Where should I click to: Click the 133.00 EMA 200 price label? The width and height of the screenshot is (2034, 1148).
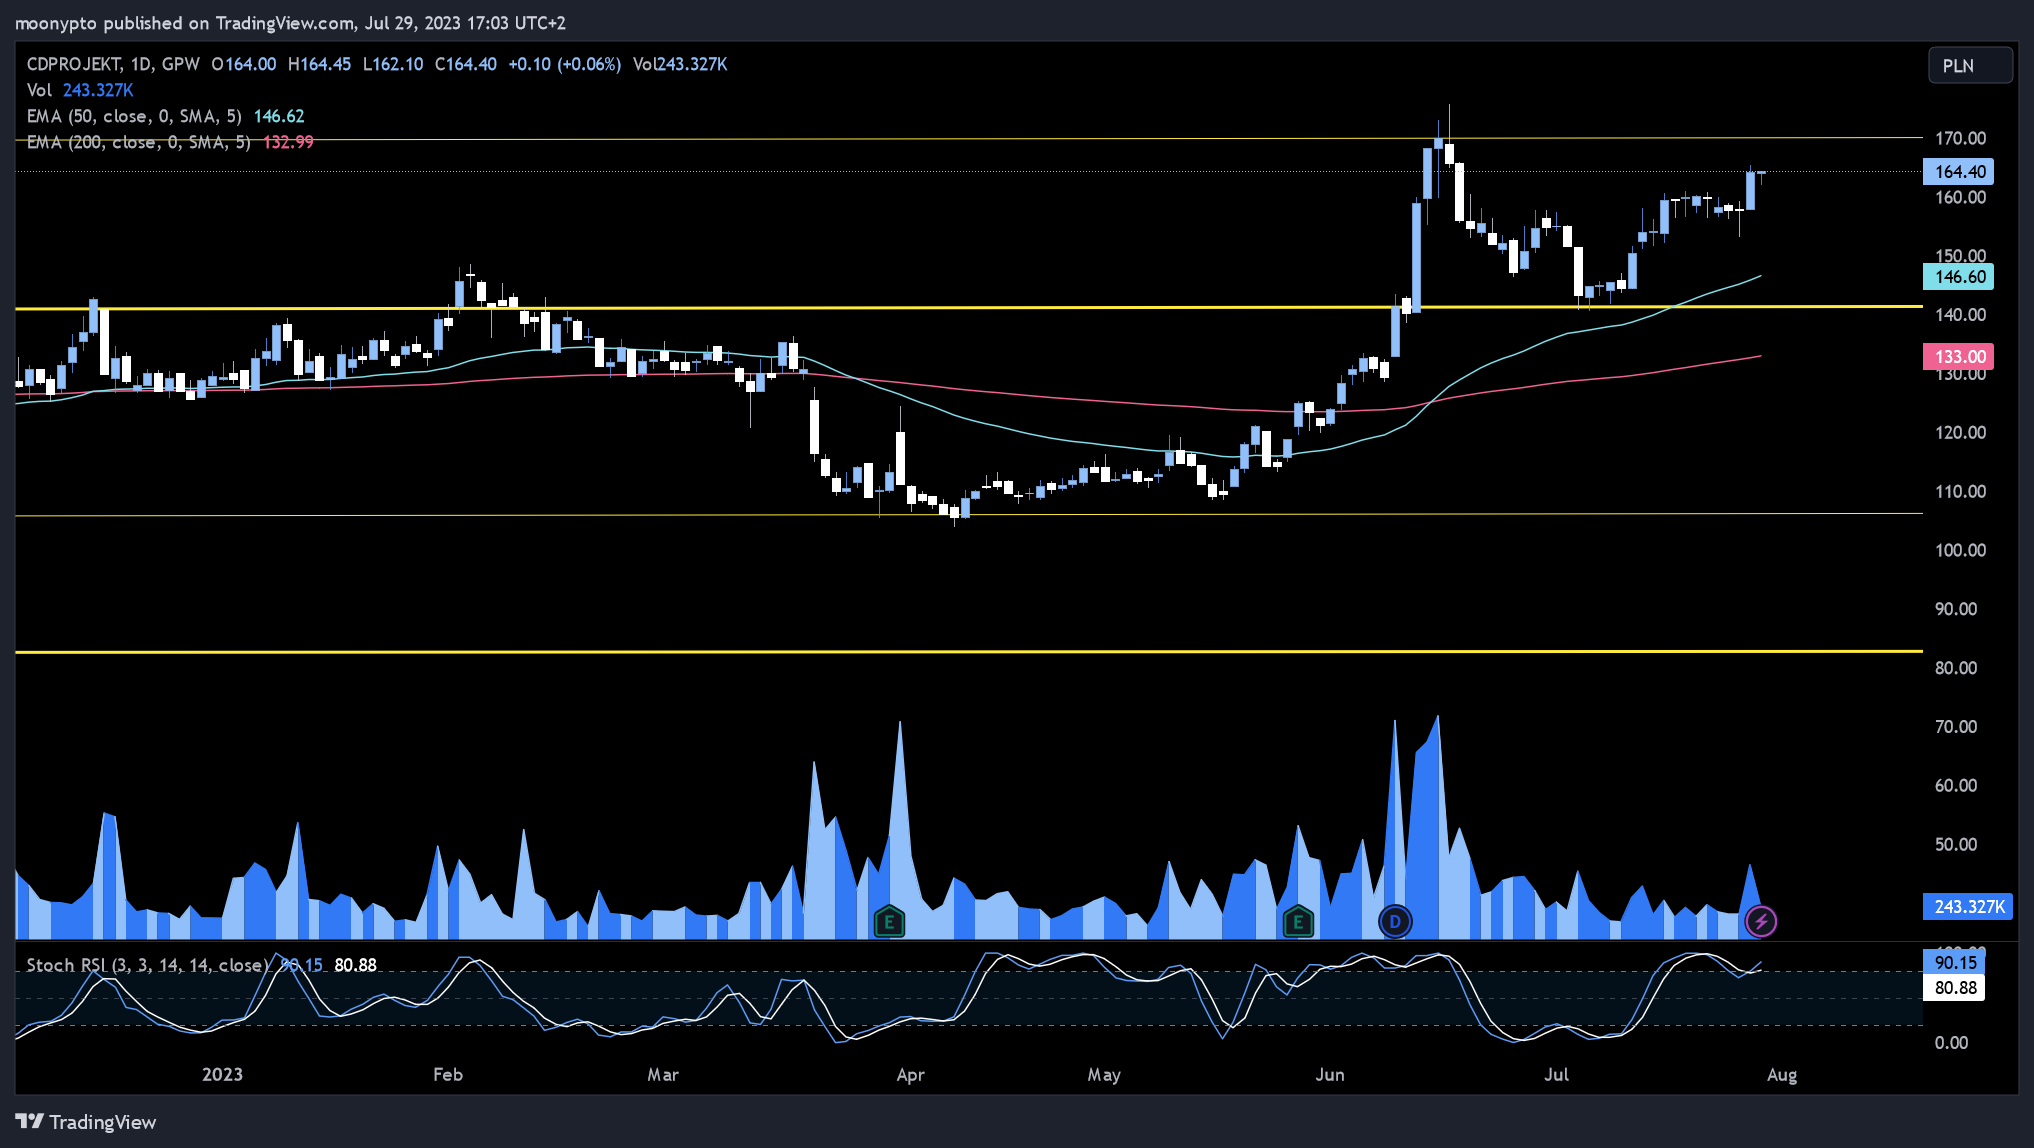click(1959, 357)
